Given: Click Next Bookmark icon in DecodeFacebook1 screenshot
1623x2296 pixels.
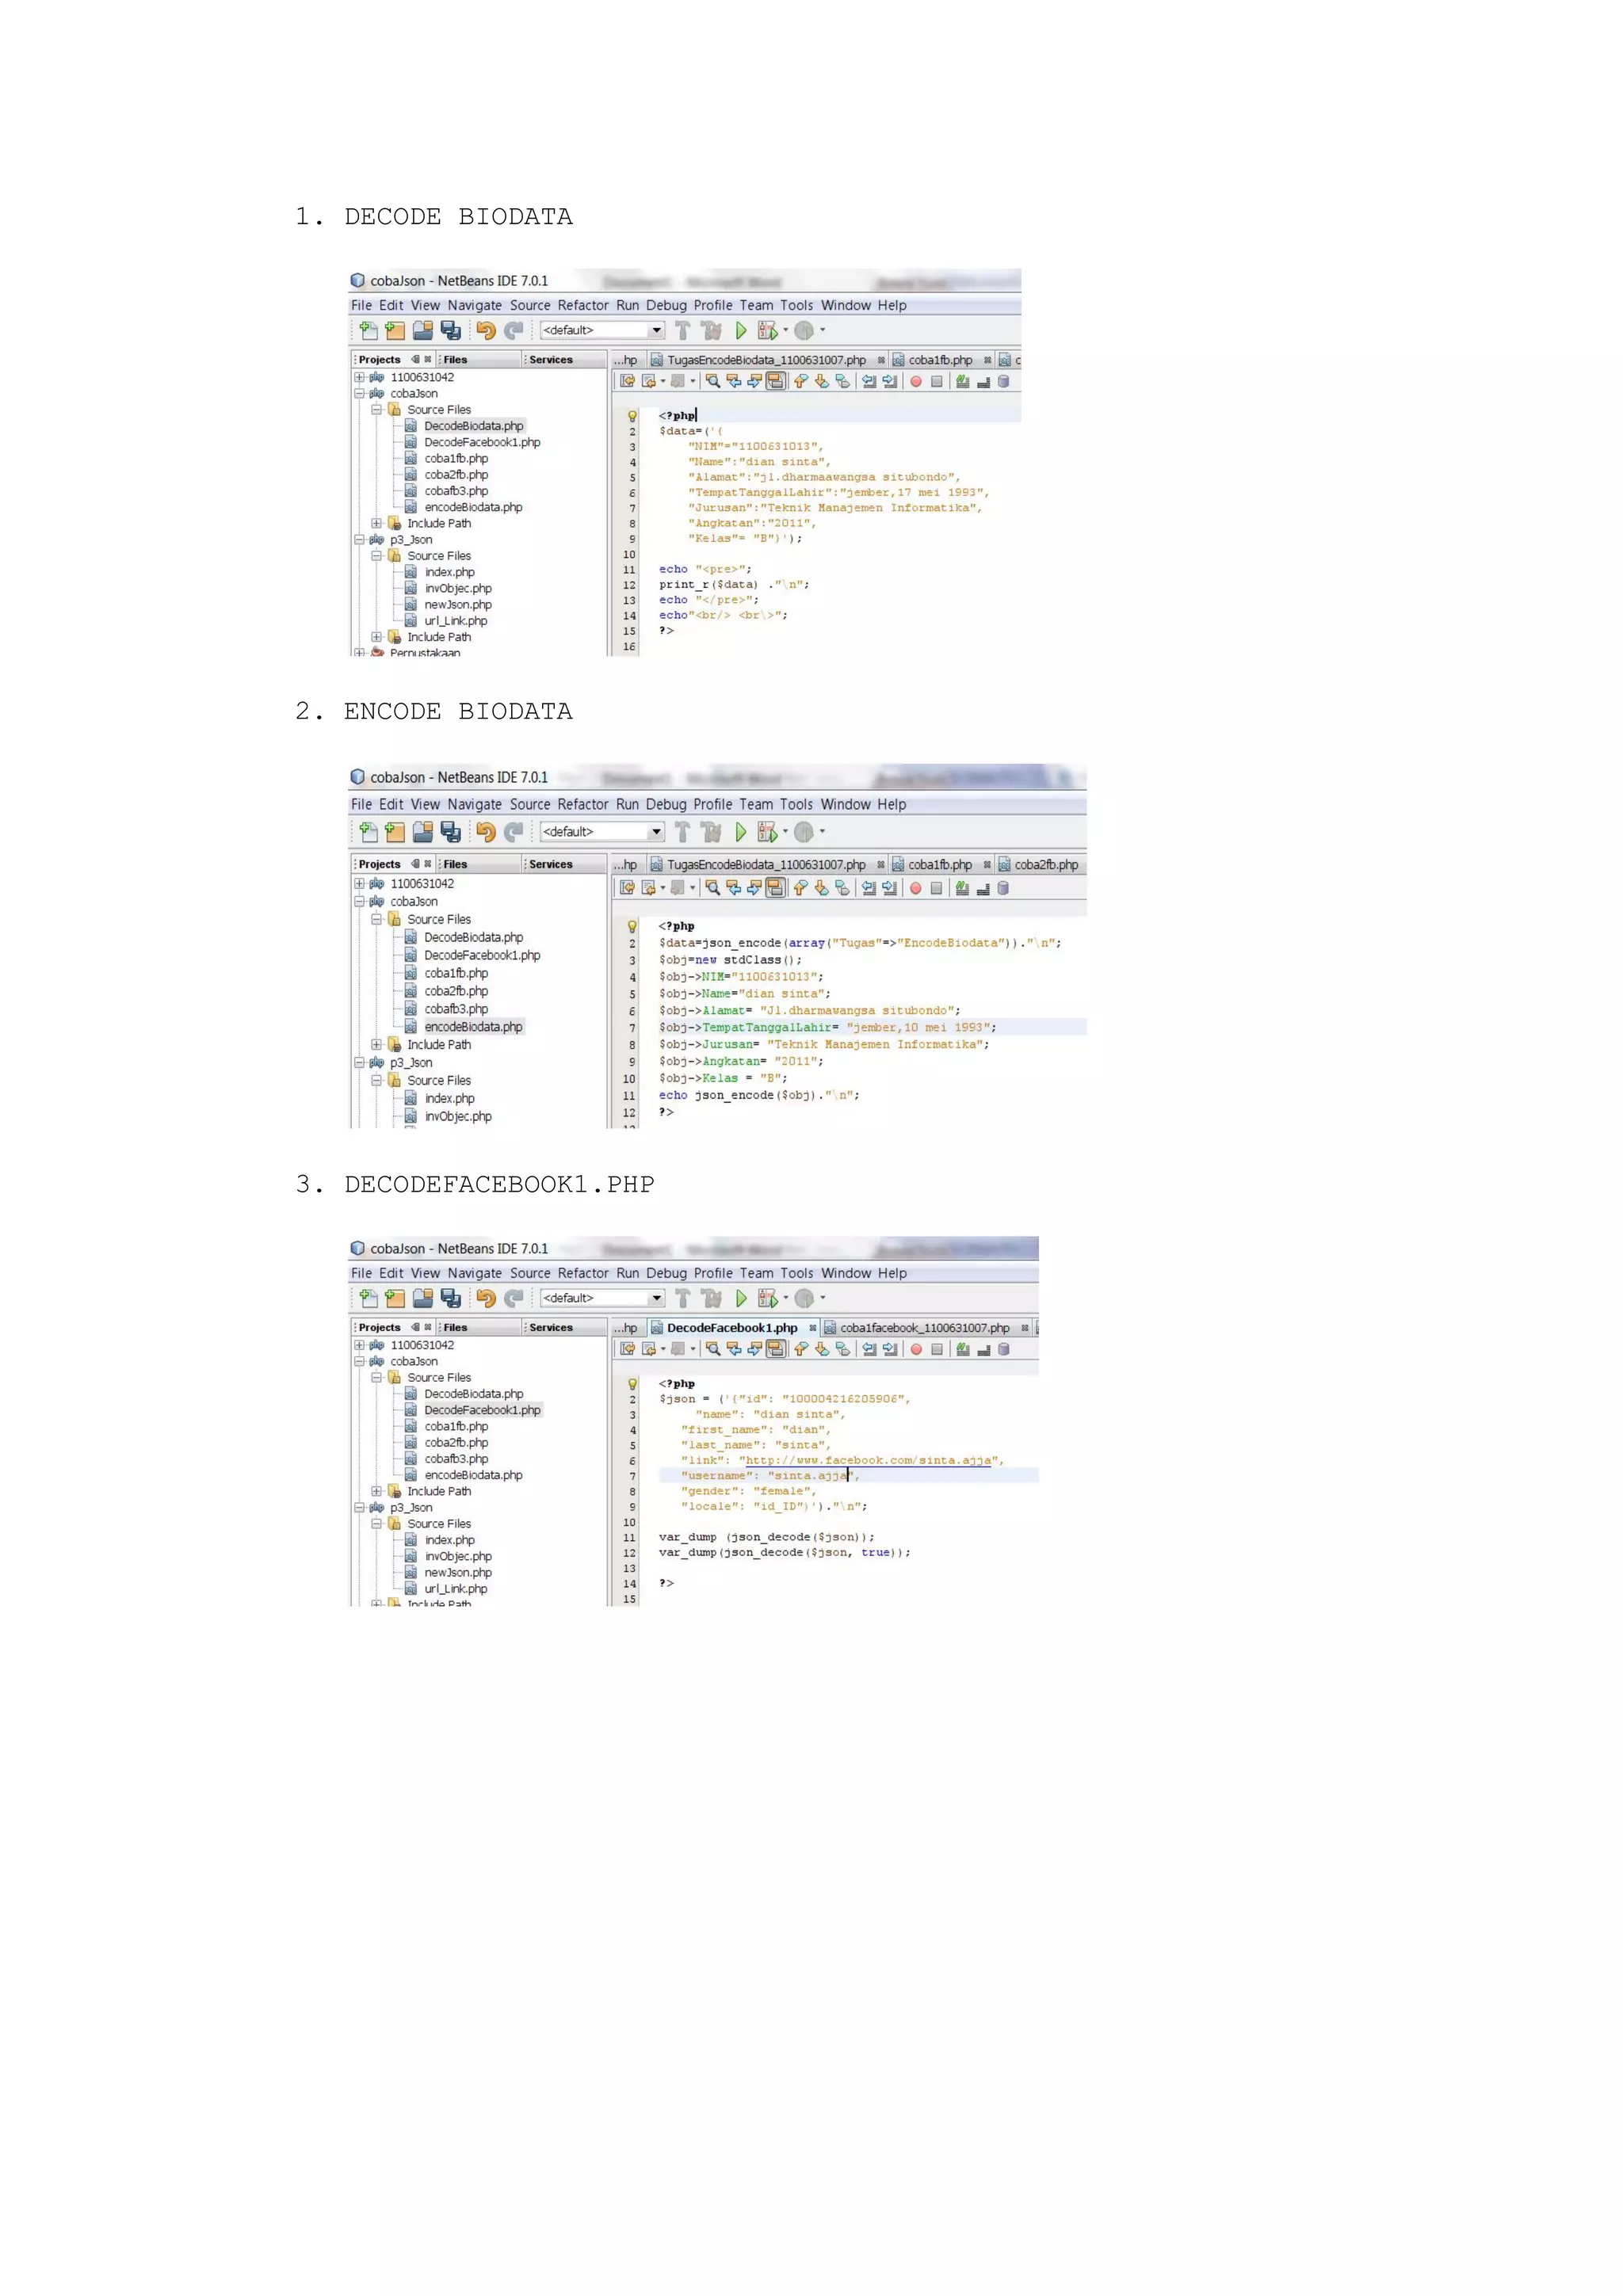Looking at the screenshot, I should [821, 1349].
